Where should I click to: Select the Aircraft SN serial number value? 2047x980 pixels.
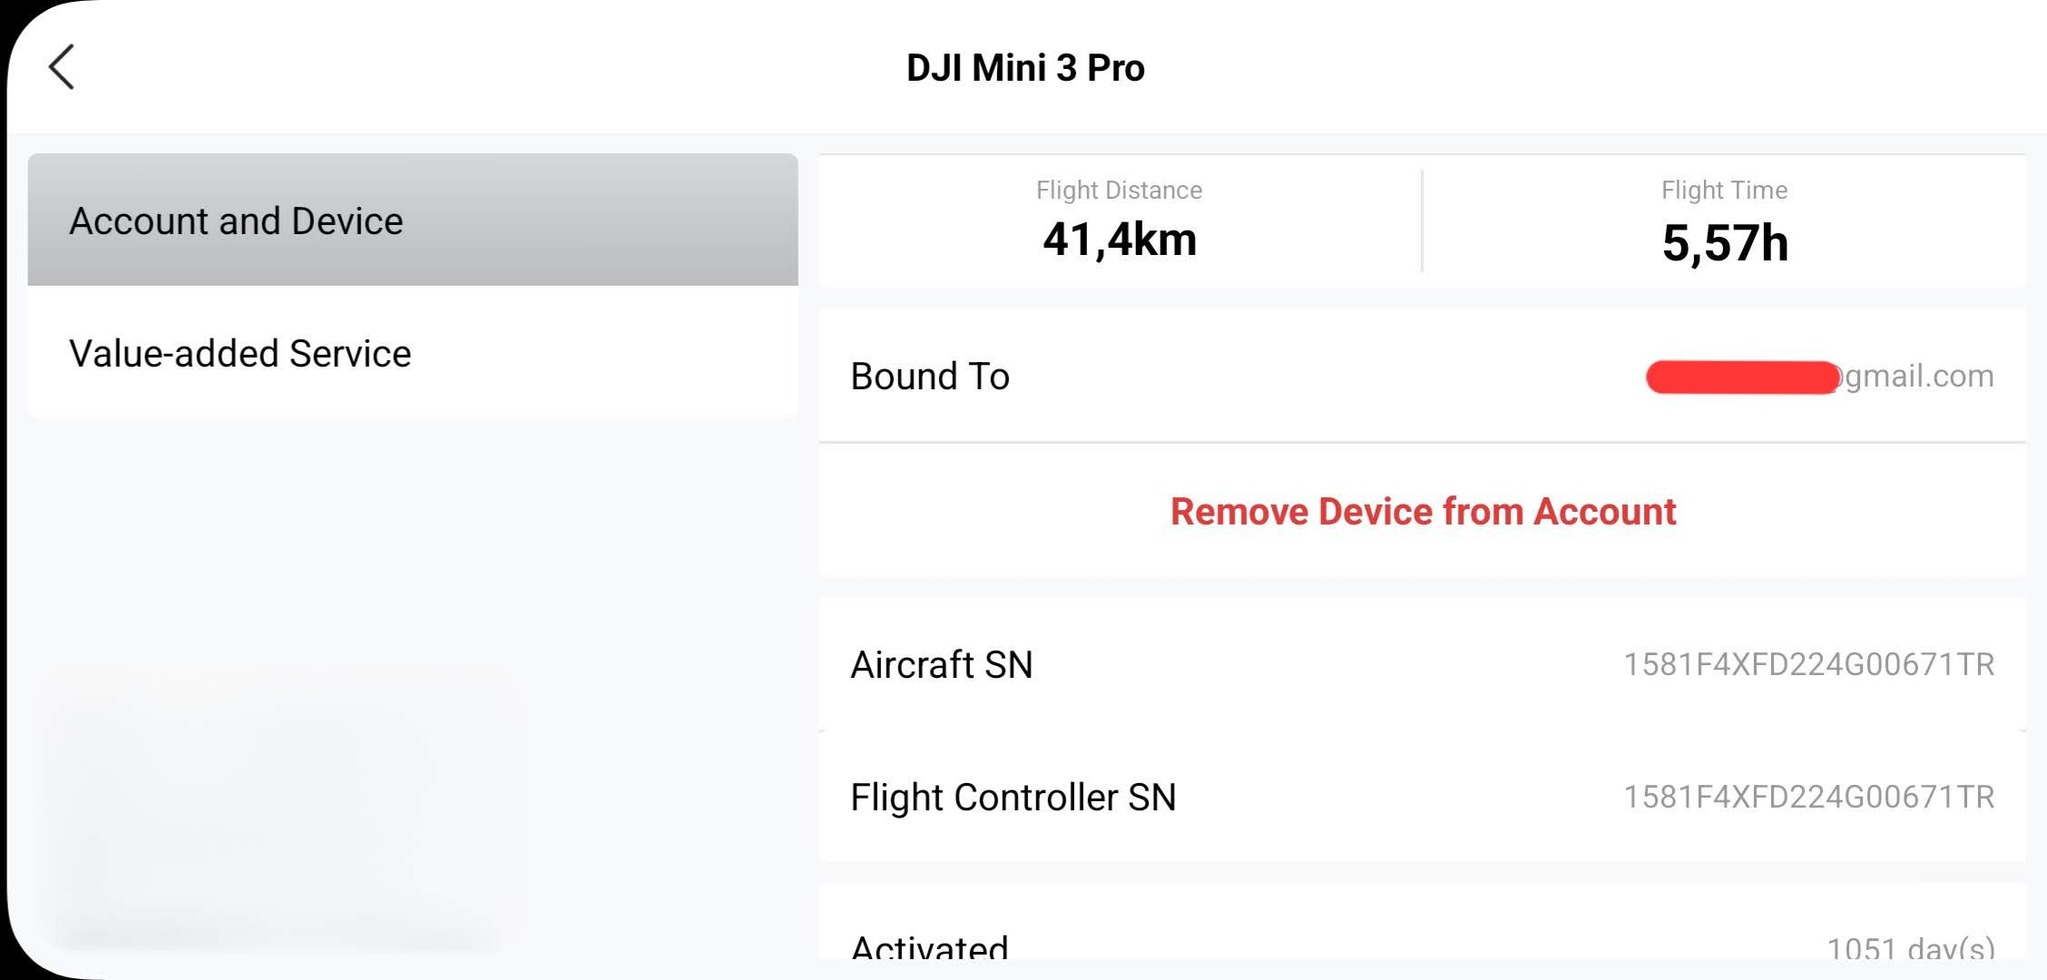click(x=1808, y=665)
